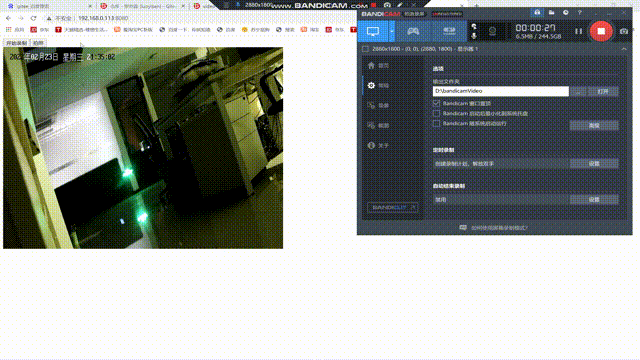
Task: Click Bandicam title bar home icon
Action: click(537, 13)
